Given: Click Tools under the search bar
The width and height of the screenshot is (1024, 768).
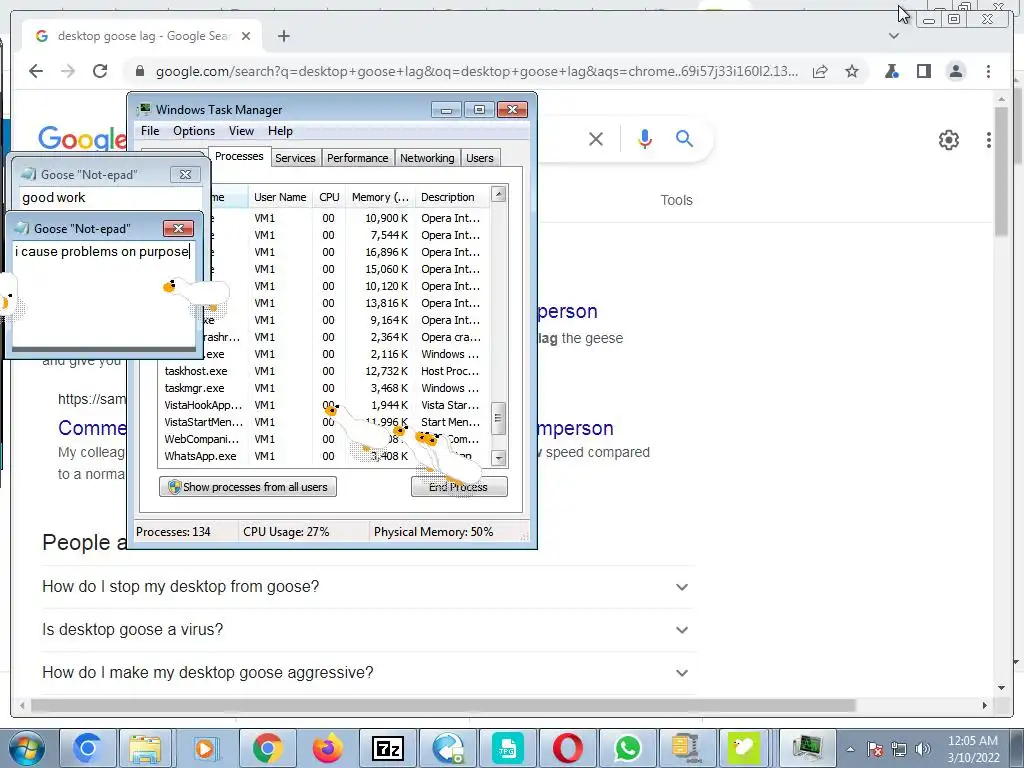Looking at the screenshot, I should tap(676, 200).
